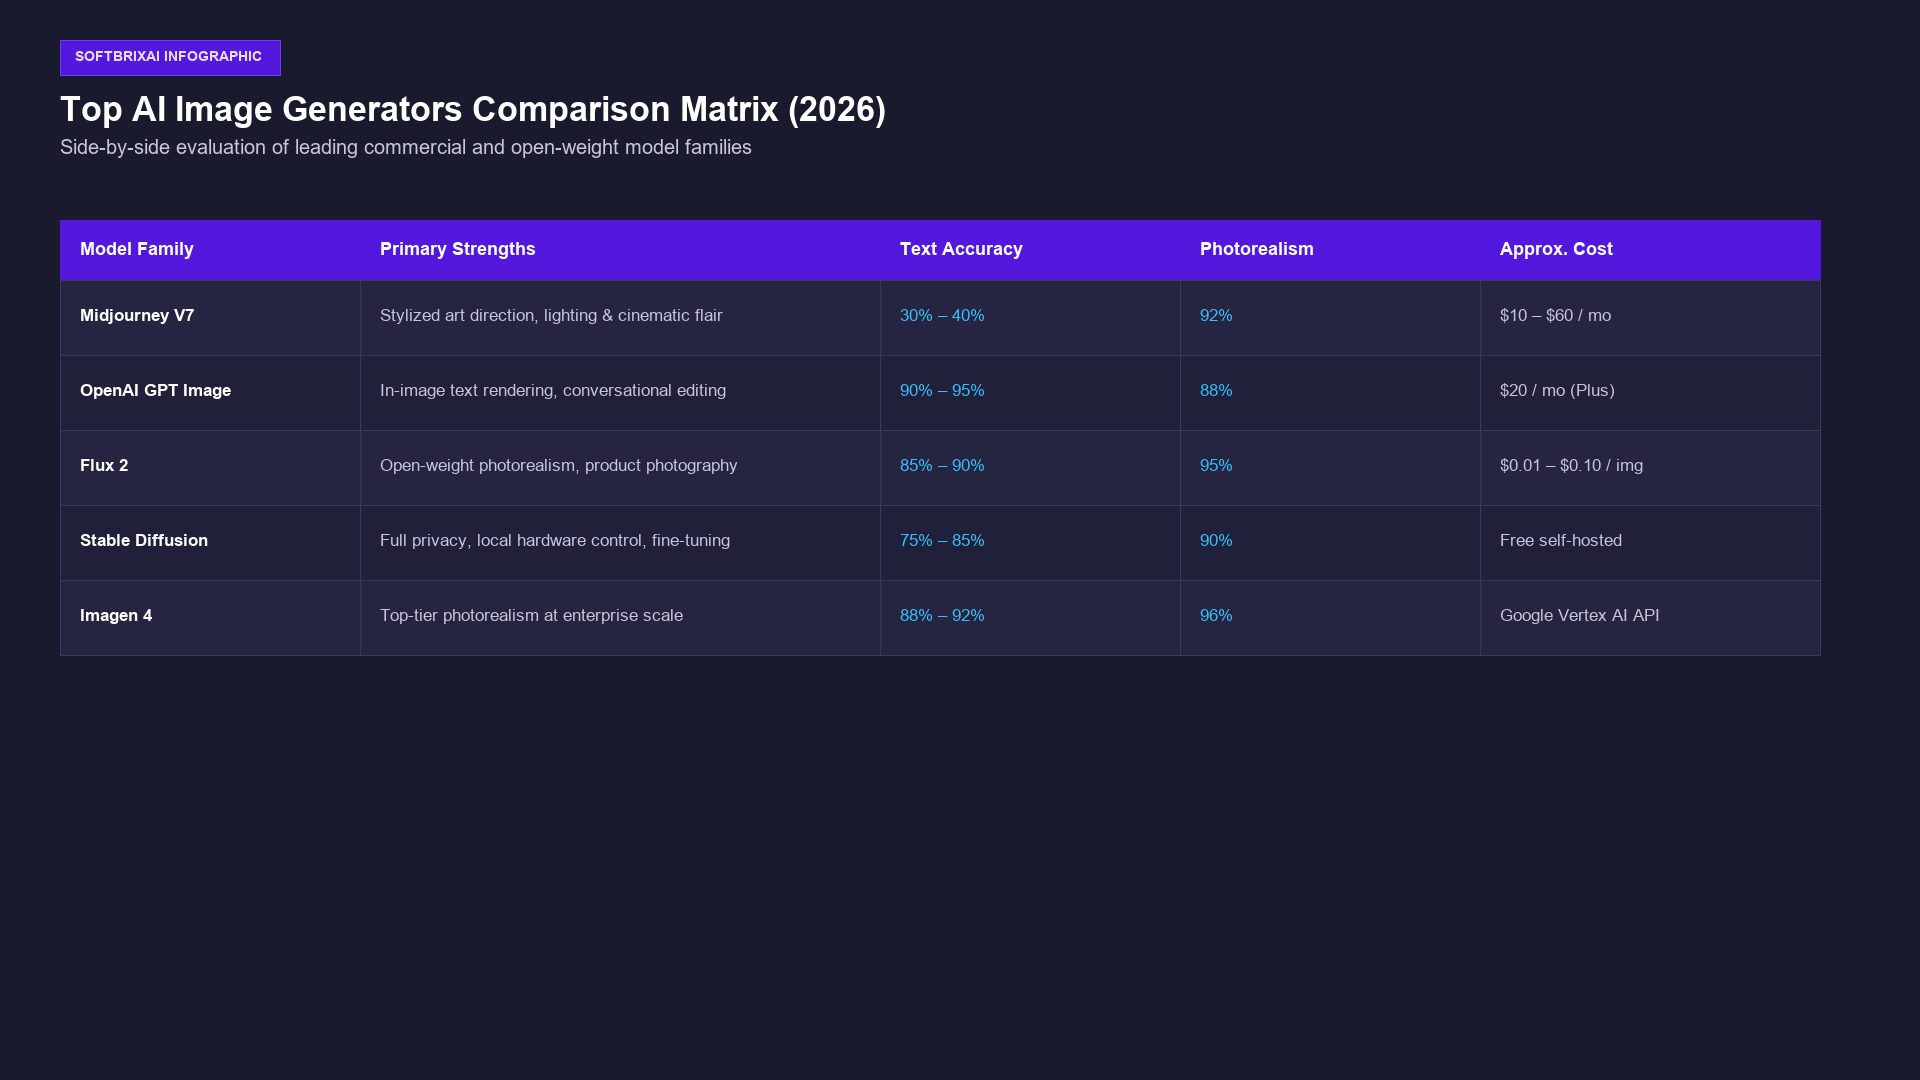Select the 'Imagen 4' row name
1920x1080 pixels.
click(116, 616)
